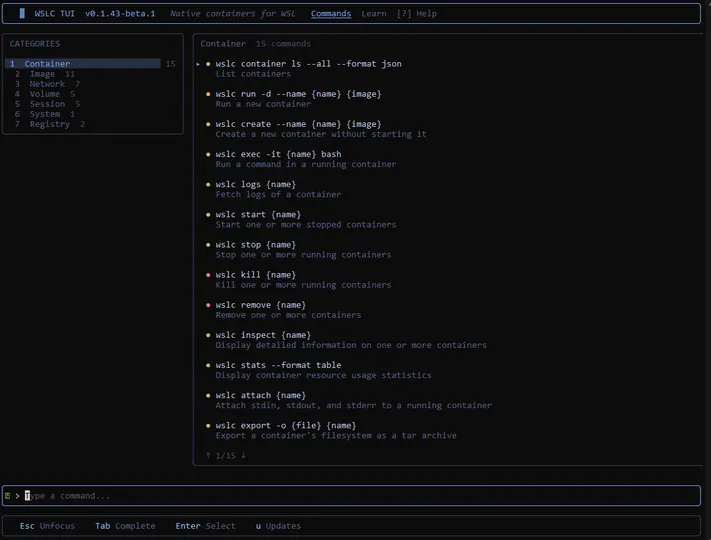Image resolution: width=711 pixels, height=540 pixels.
Task: Click the CATEGORIES panel heading
Action: pos(34,44)
